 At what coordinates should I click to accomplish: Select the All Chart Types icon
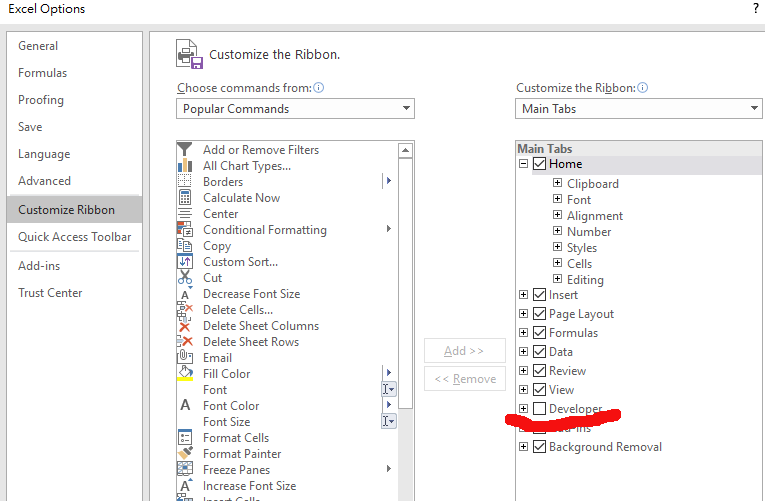[185, 166]
